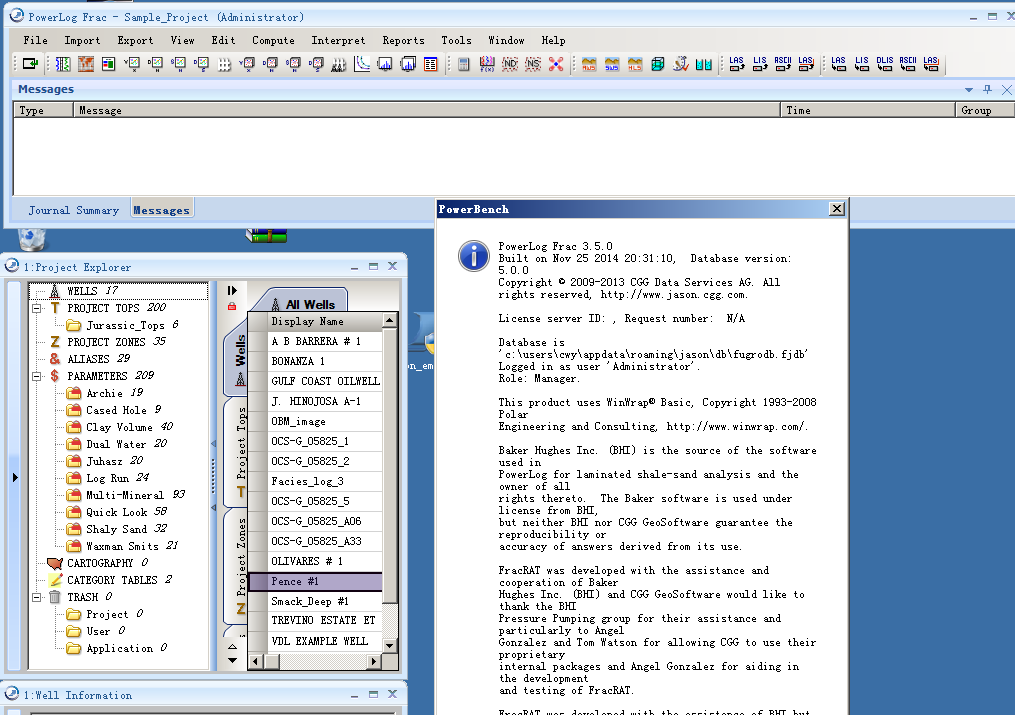The image size is (1015, 715).
Task: Click the F(x) user programs icon
Action: pyautogui.click(x=487, y=63)
